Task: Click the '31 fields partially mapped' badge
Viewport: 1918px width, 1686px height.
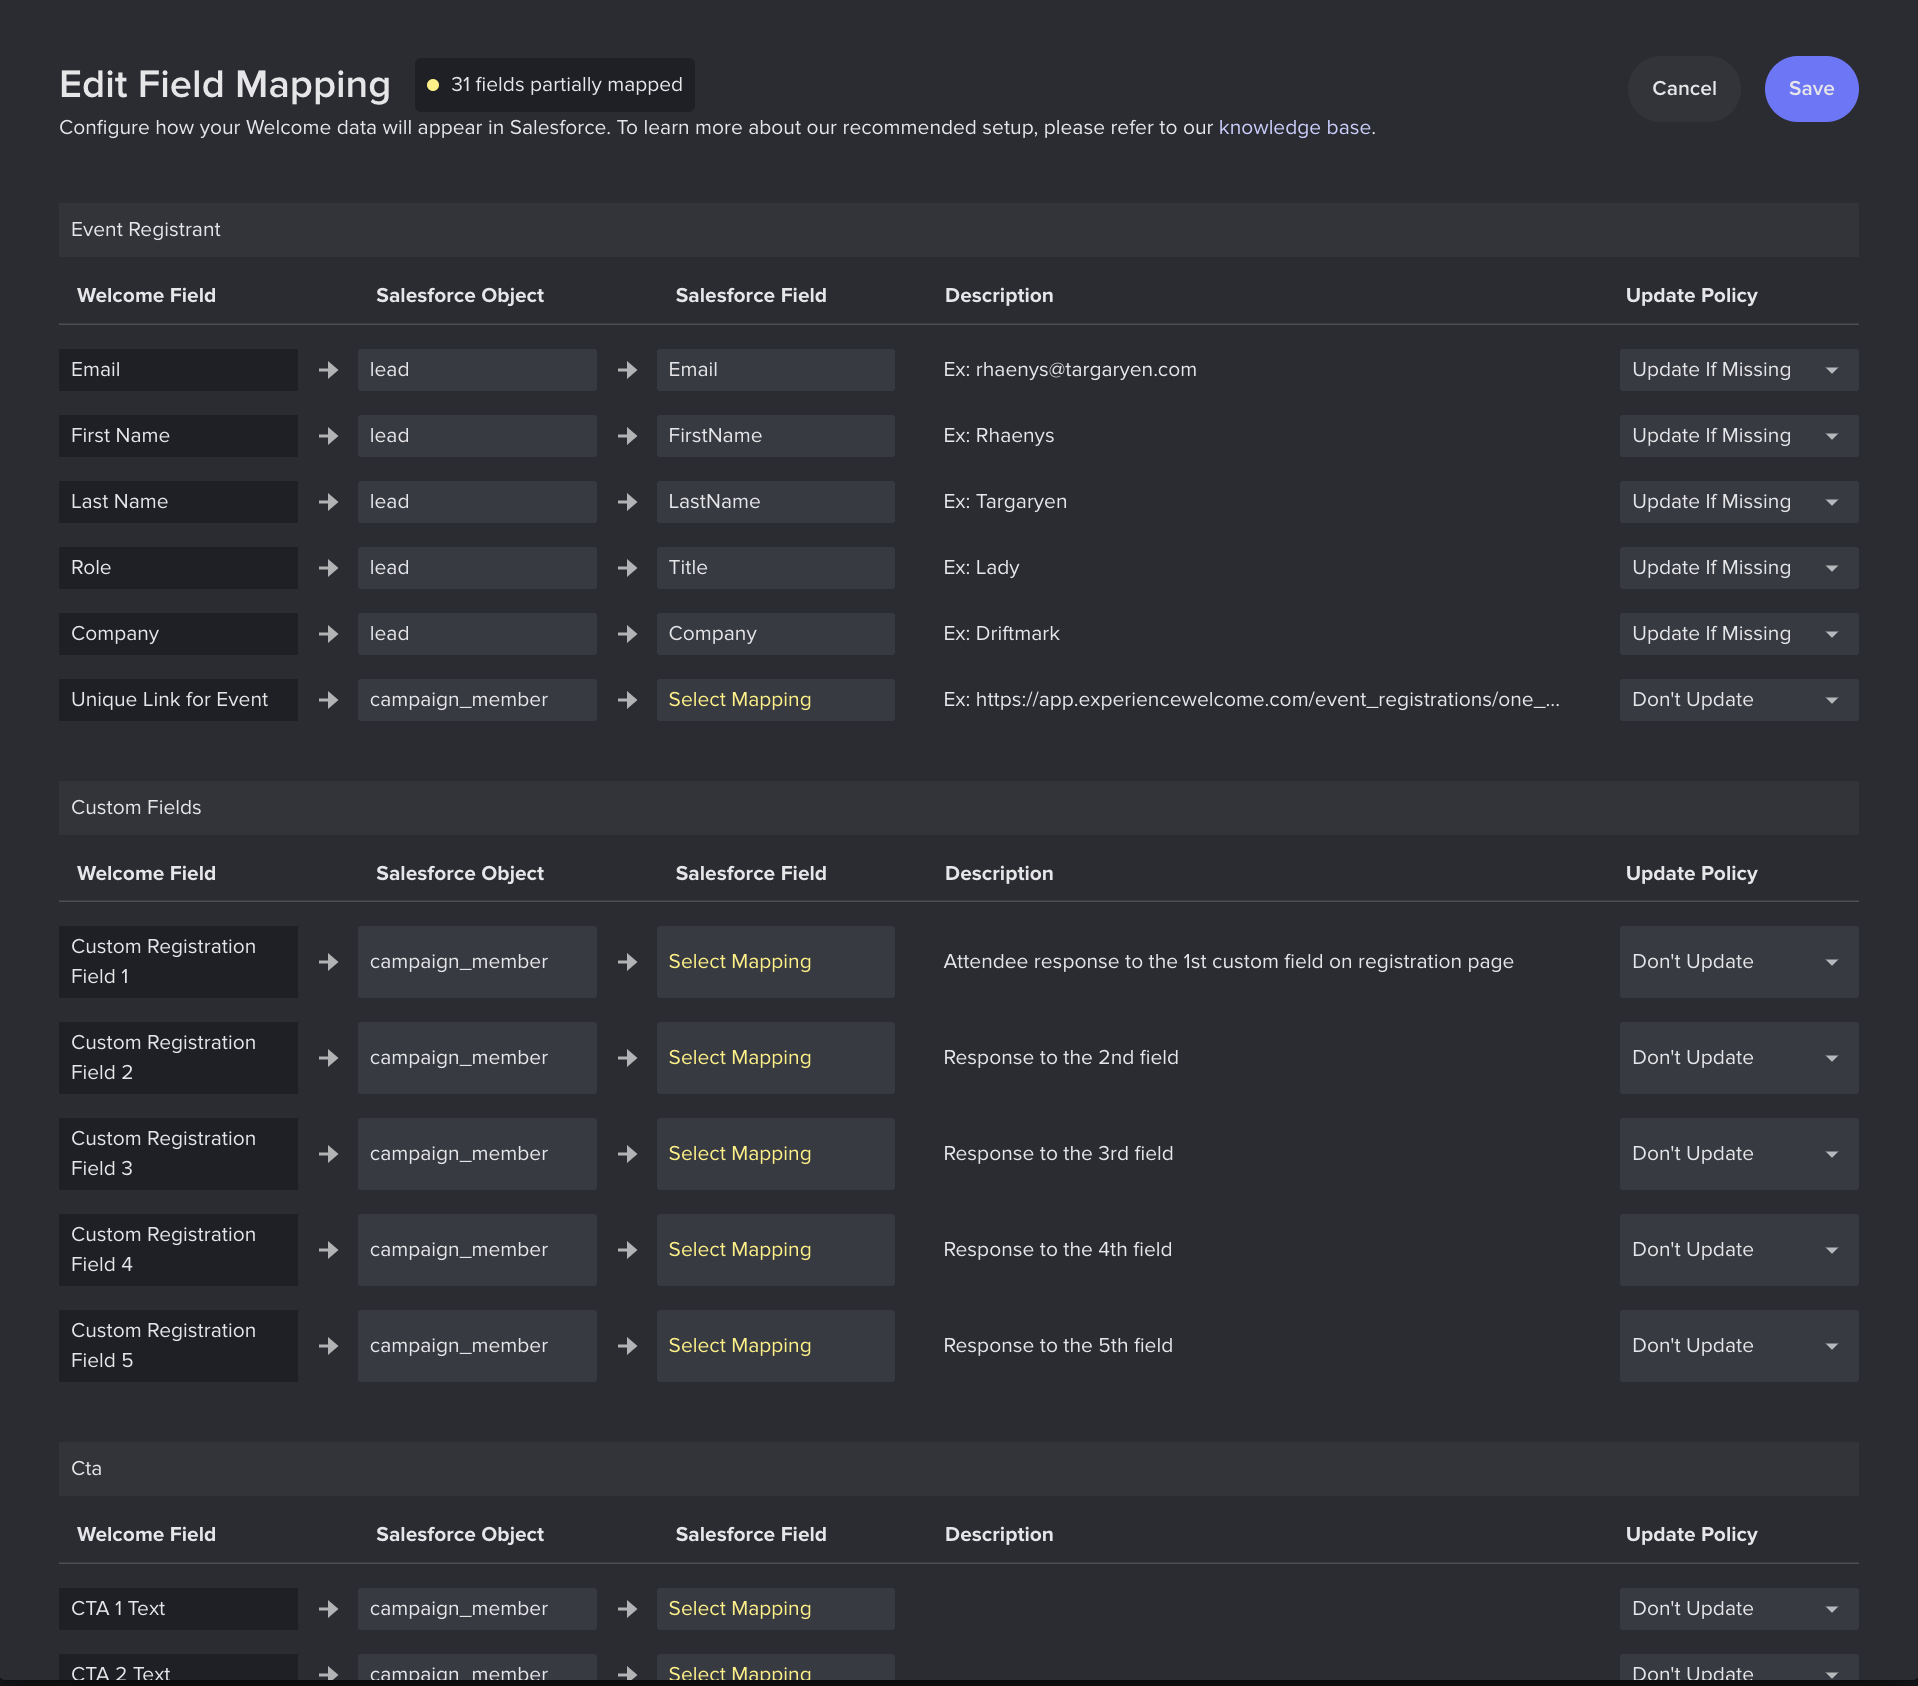Action: tap(555, 85)
